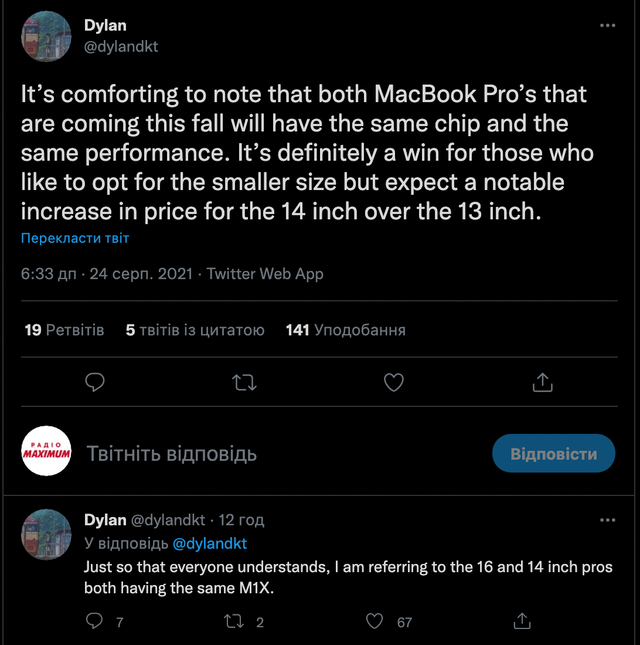This screenshot has height=645, width=640.
Task: Click the retweet icon under main tweet
Action: click(x=245, y=382)
